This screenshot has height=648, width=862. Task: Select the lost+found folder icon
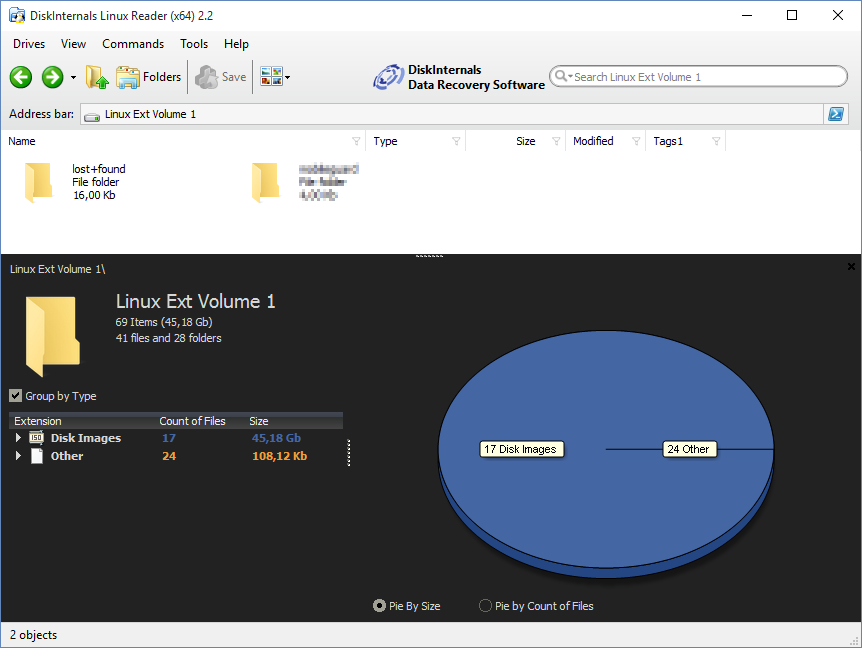point(38,182)
